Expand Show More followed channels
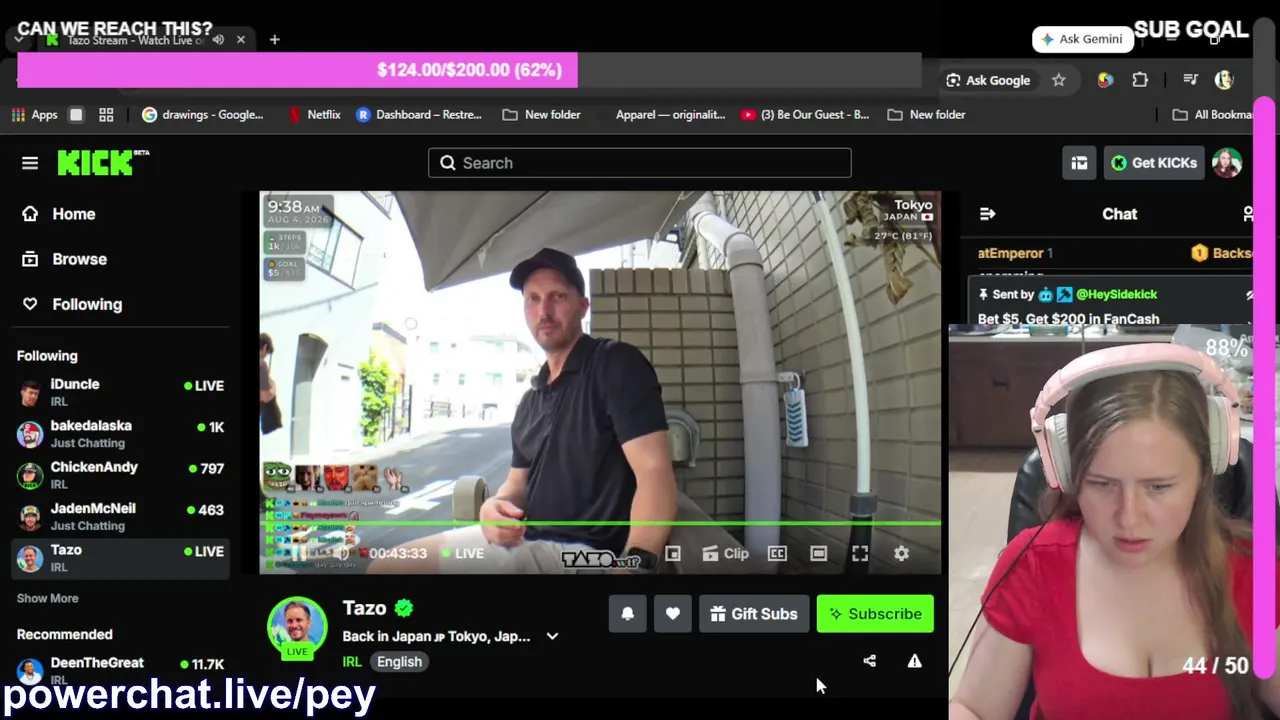The image size is (1280, 720). click(x=47, y=598)
